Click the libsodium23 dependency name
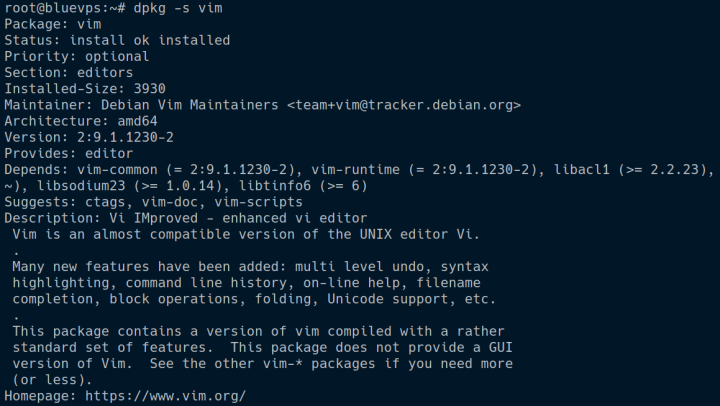Image resolution: width=720 pixels, height=406 pixels. 81,186
